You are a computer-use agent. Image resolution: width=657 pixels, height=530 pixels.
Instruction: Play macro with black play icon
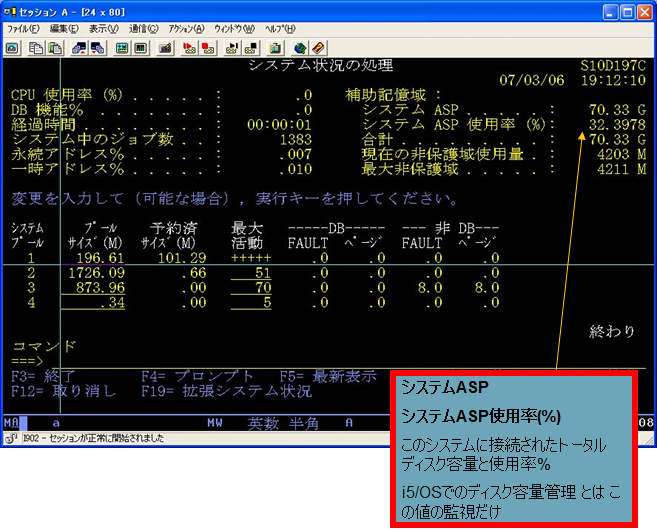point(232,48)
